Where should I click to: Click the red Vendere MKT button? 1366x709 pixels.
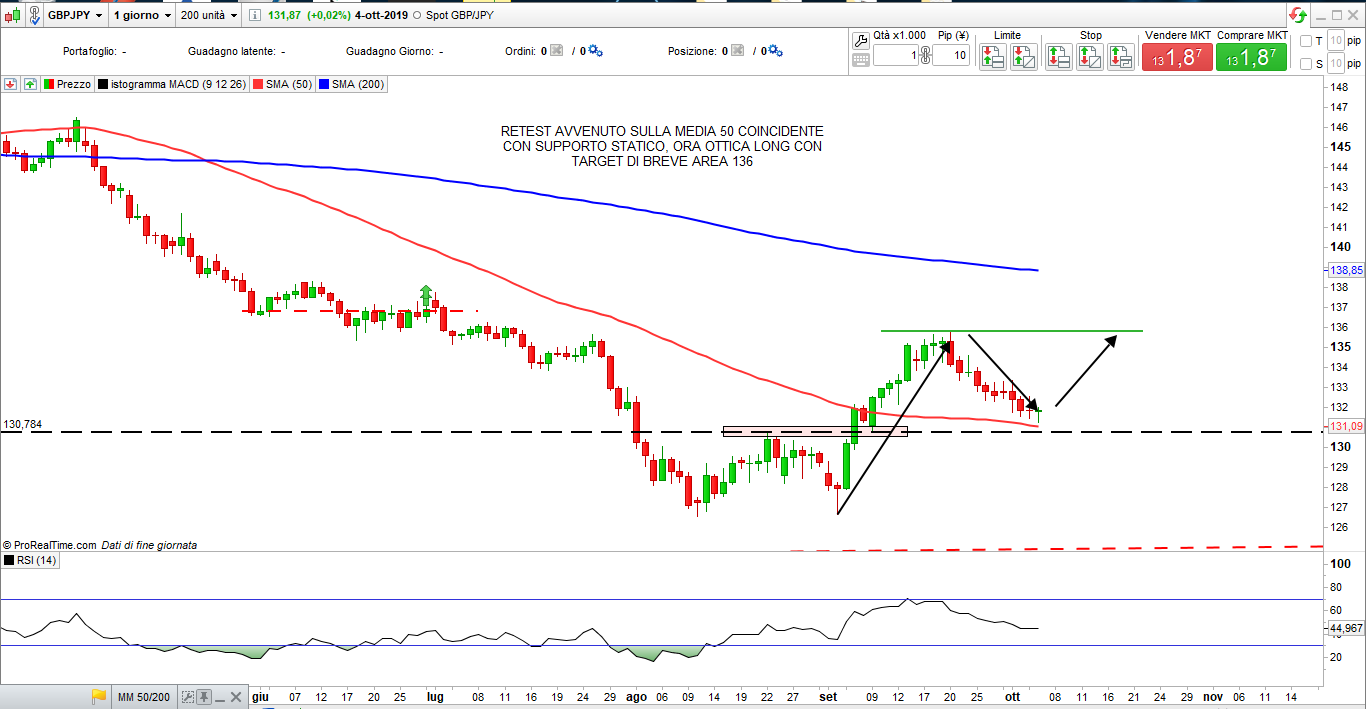pos(1176,58)
